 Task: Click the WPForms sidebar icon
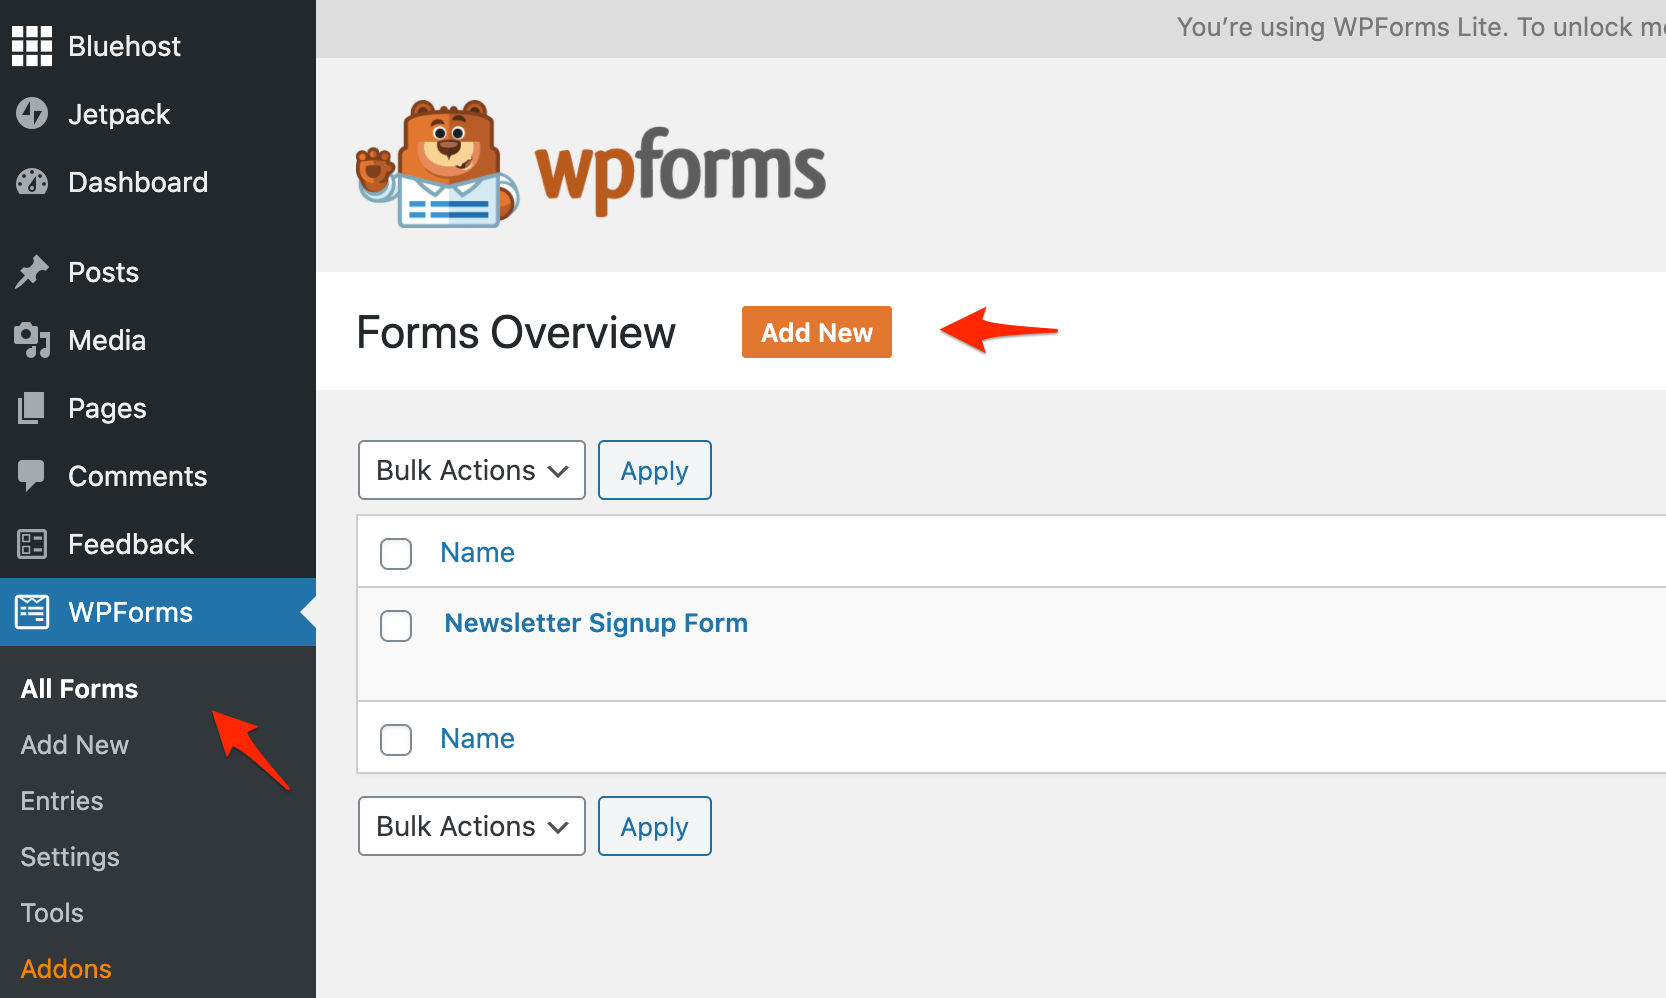tap(32, 612)
